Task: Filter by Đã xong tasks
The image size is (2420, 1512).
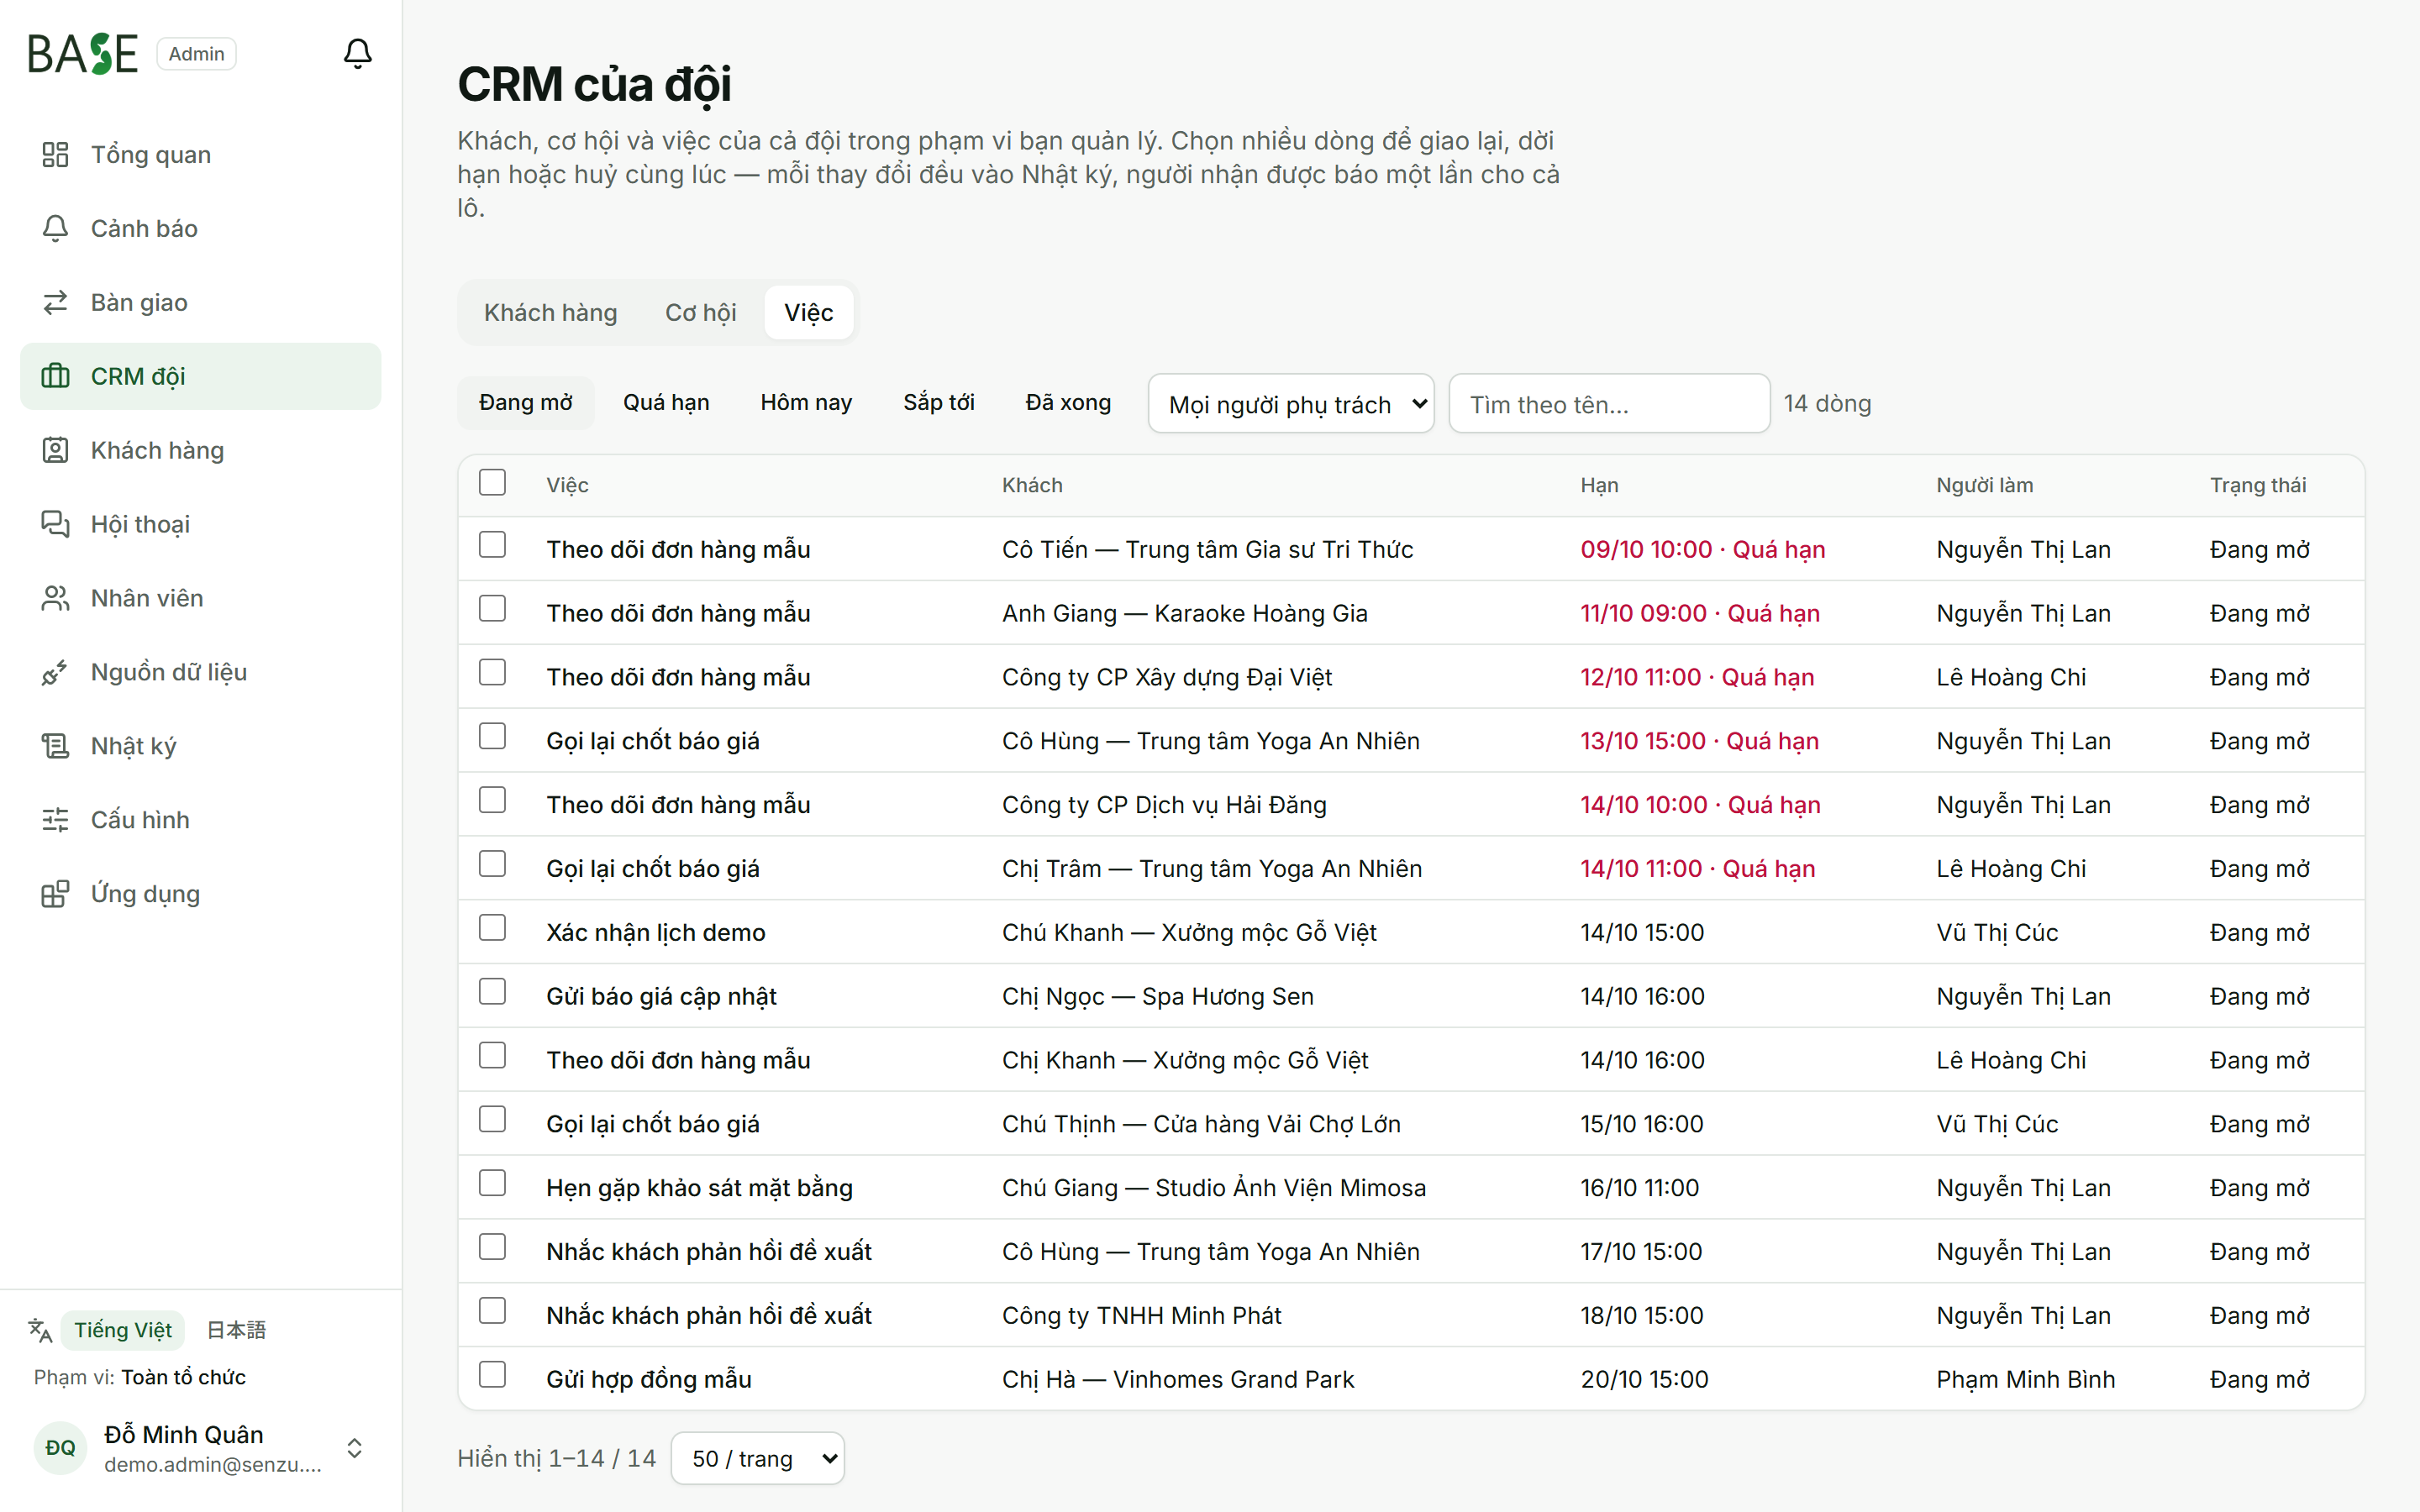Action: coord(1068,403)
